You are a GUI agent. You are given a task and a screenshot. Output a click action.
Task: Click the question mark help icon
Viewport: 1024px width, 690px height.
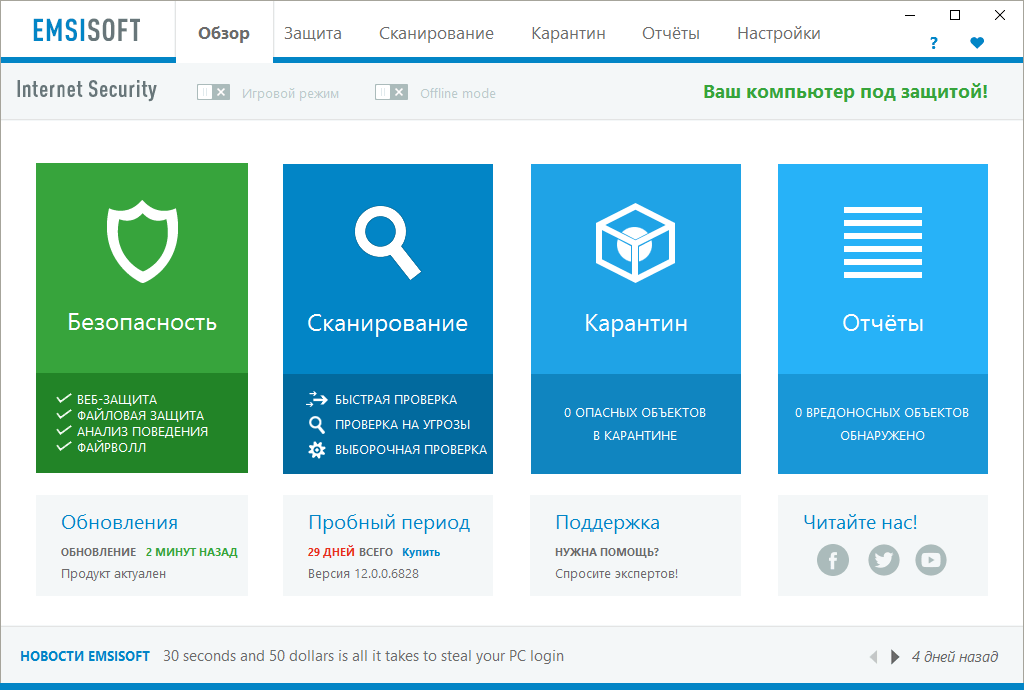pyautogui.click(x=934, y=43)
